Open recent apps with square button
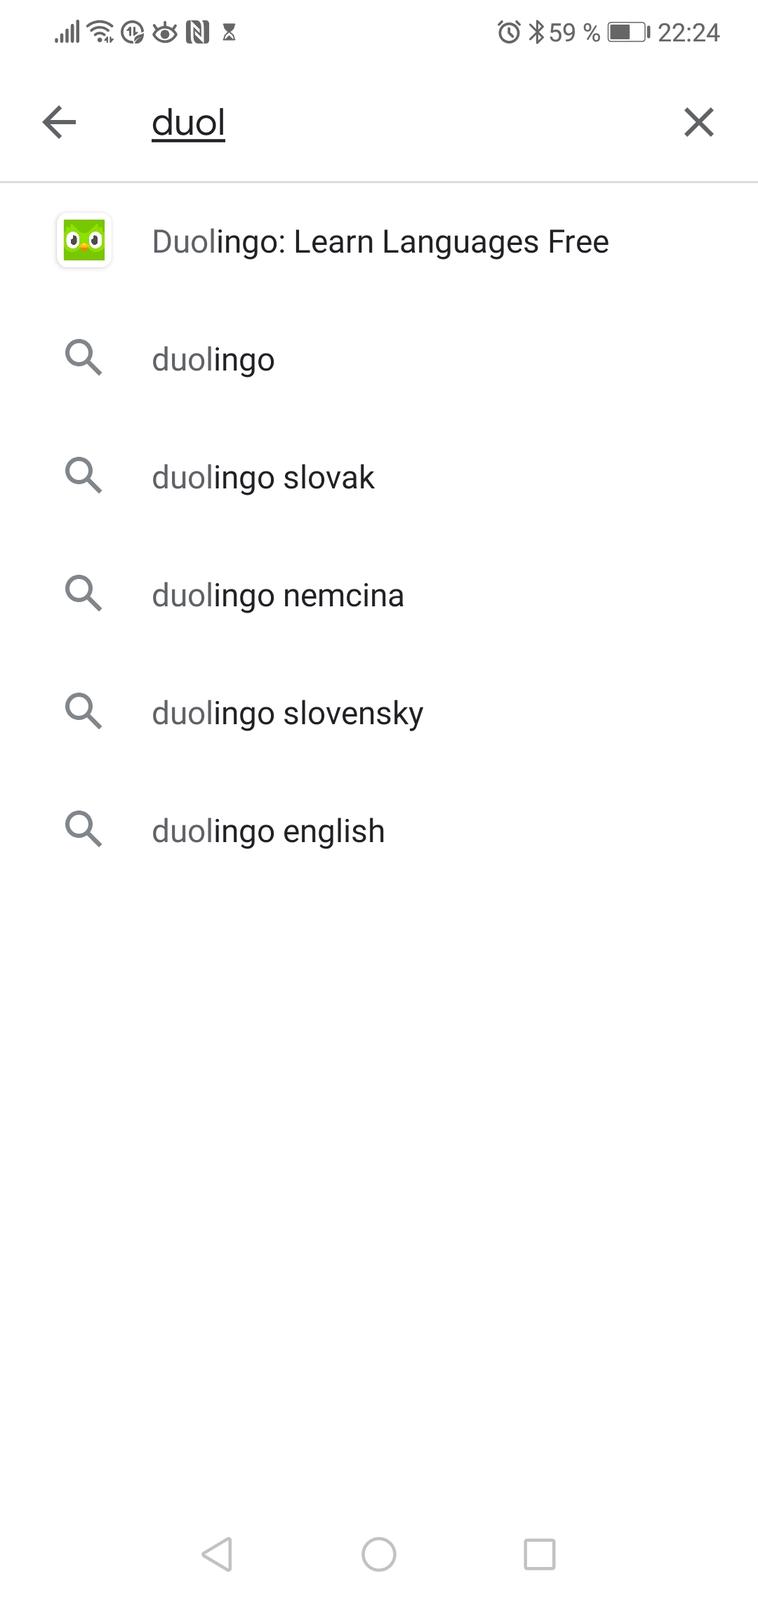The width and height of the screenshot is (758, 1600). pyautogui.click(x=539, y=1554)
